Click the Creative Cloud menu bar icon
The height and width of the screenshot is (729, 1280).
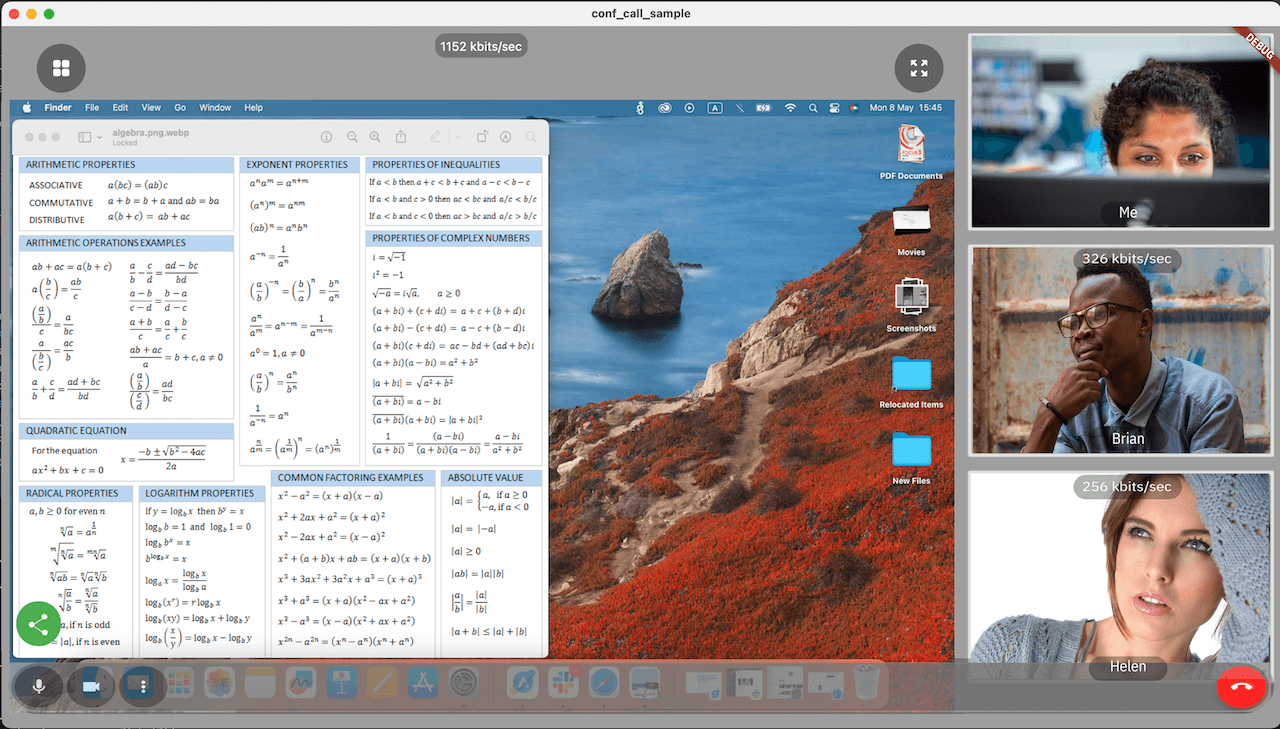click(665, 108)
